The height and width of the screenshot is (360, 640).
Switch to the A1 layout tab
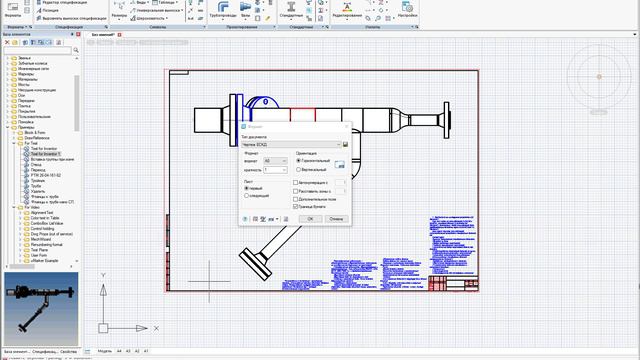pos(146,351)
